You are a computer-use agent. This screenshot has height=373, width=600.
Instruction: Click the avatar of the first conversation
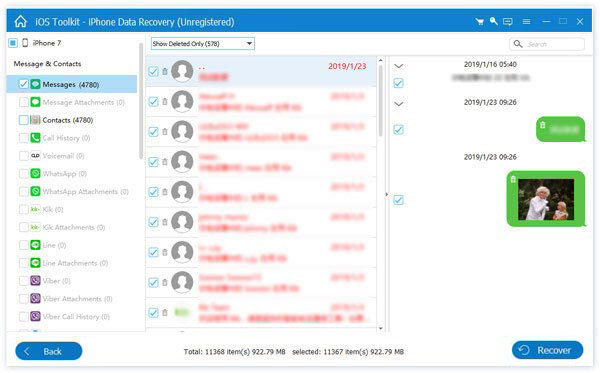tap(182, 71)
